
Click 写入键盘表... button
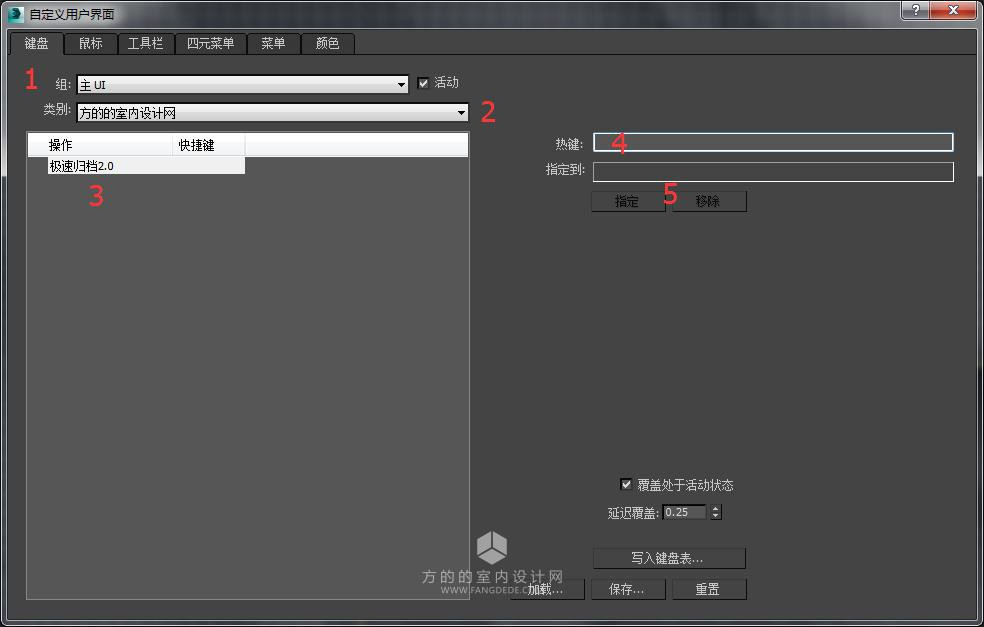pyautogui.click(x=669, y=558)
